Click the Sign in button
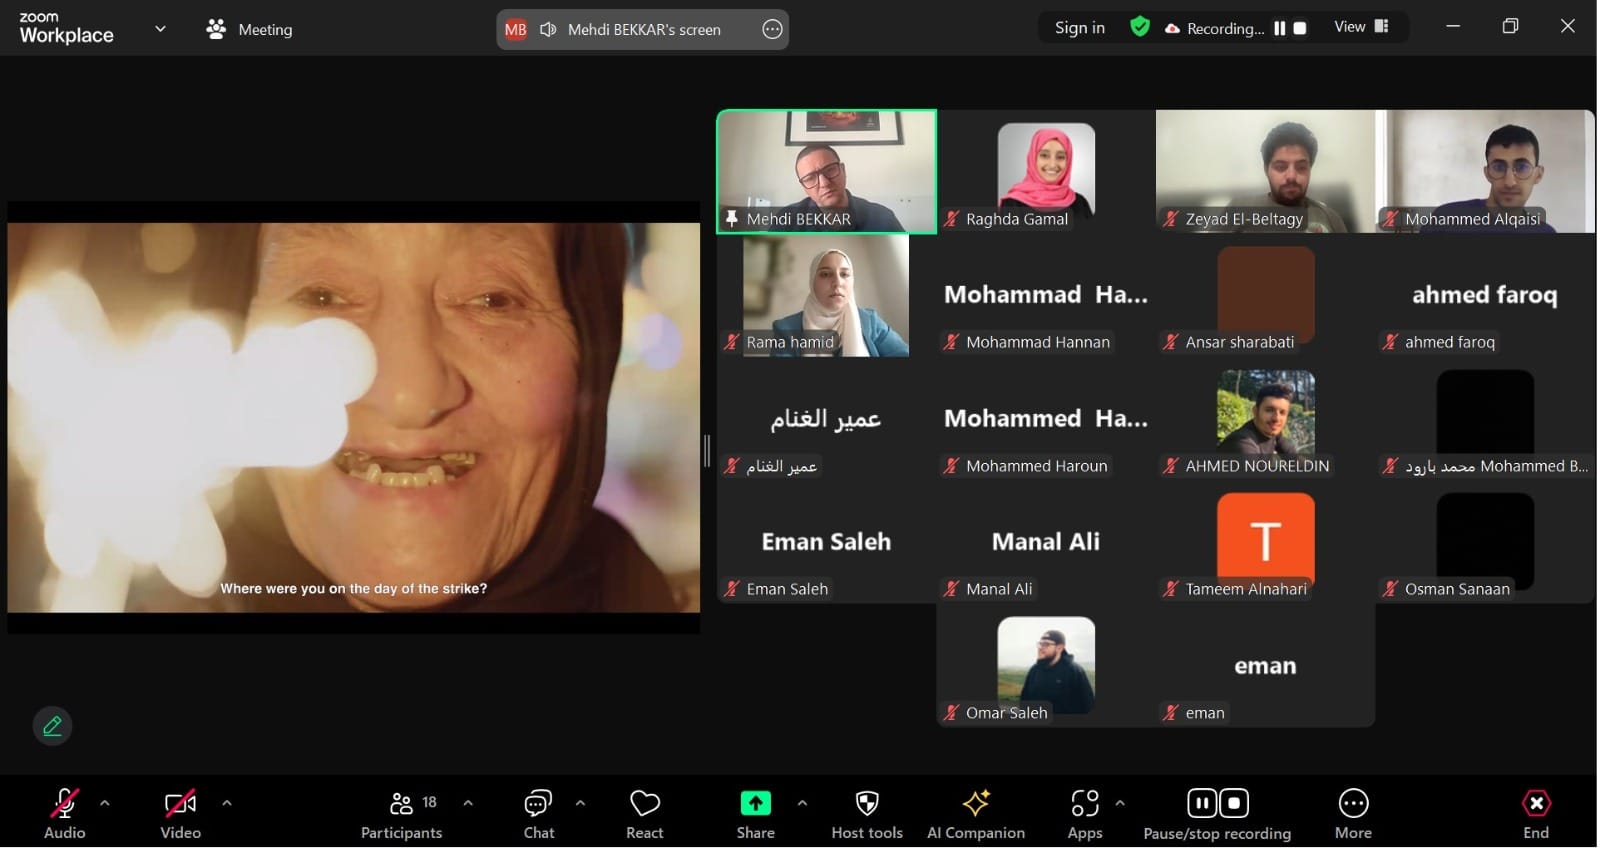This screenshot has height=848, width=1600. tap(1079, 28)
